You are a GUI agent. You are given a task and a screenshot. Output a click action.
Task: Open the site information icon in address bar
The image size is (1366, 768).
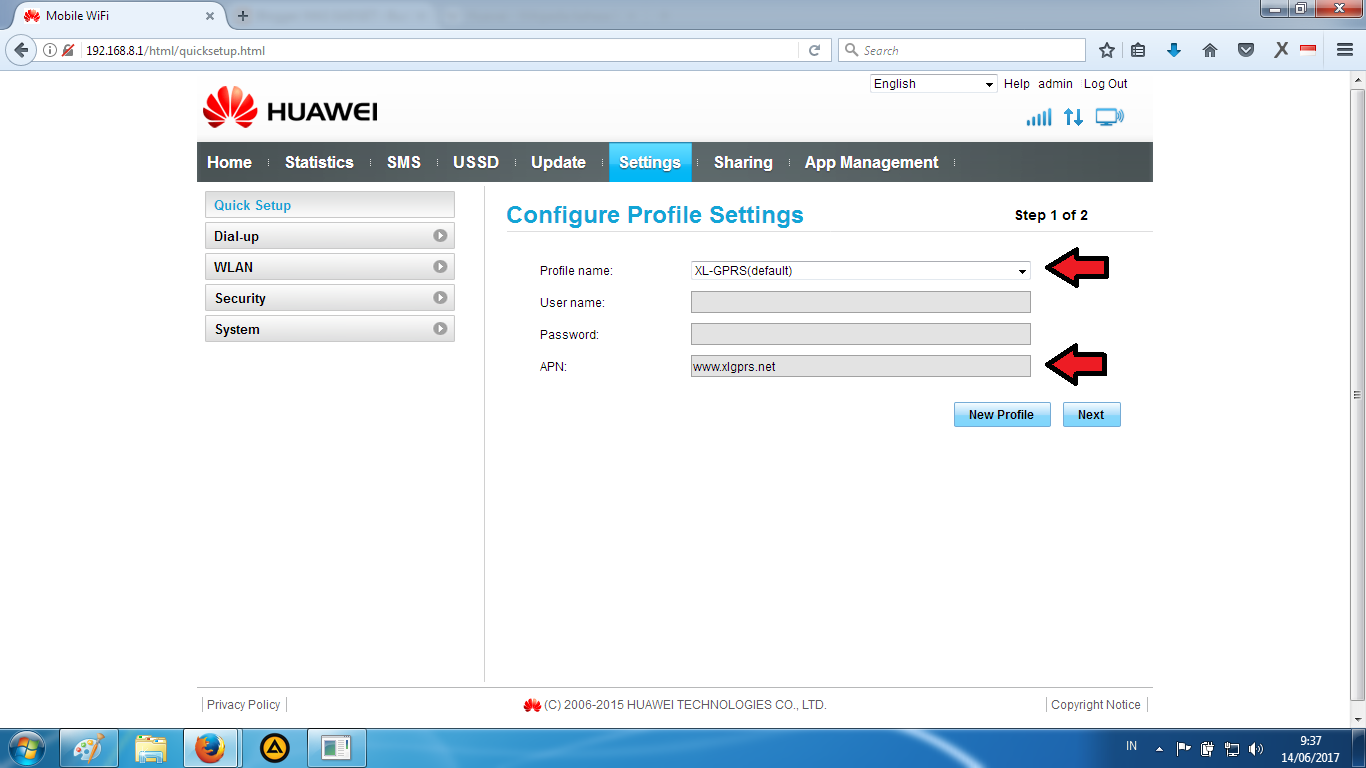pos(50,50)
